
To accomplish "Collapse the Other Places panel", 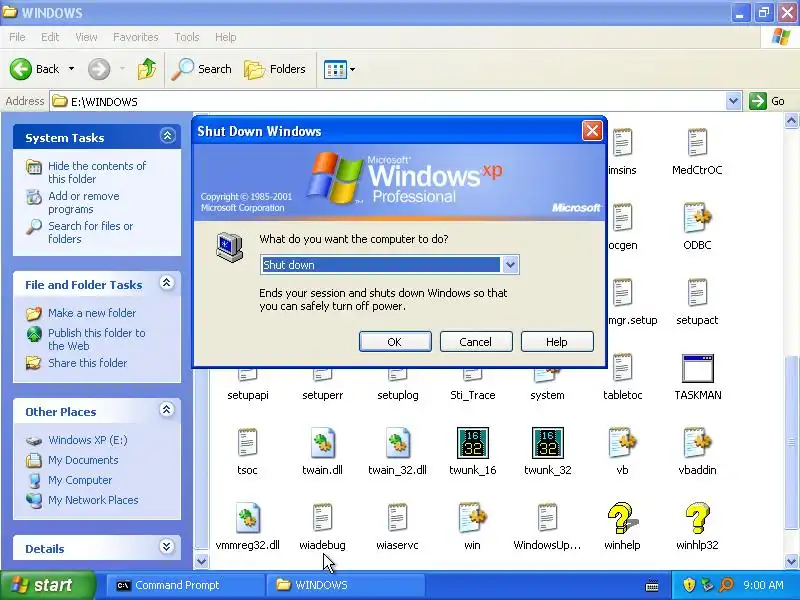I will point(167,410).
